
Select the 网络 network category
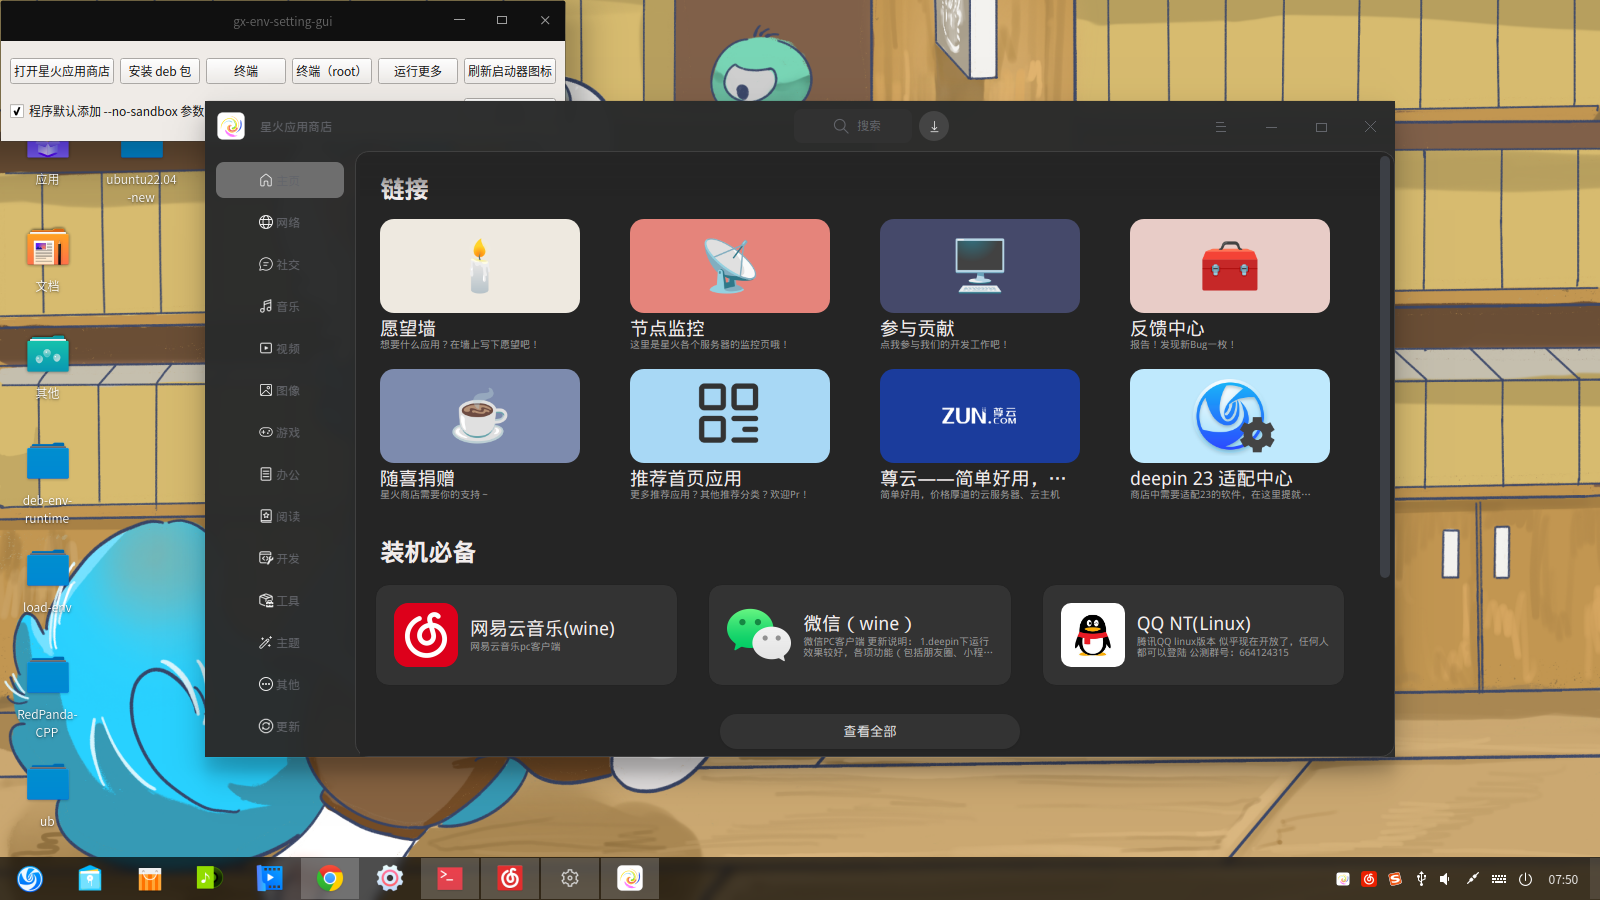(x=280, y=222)
